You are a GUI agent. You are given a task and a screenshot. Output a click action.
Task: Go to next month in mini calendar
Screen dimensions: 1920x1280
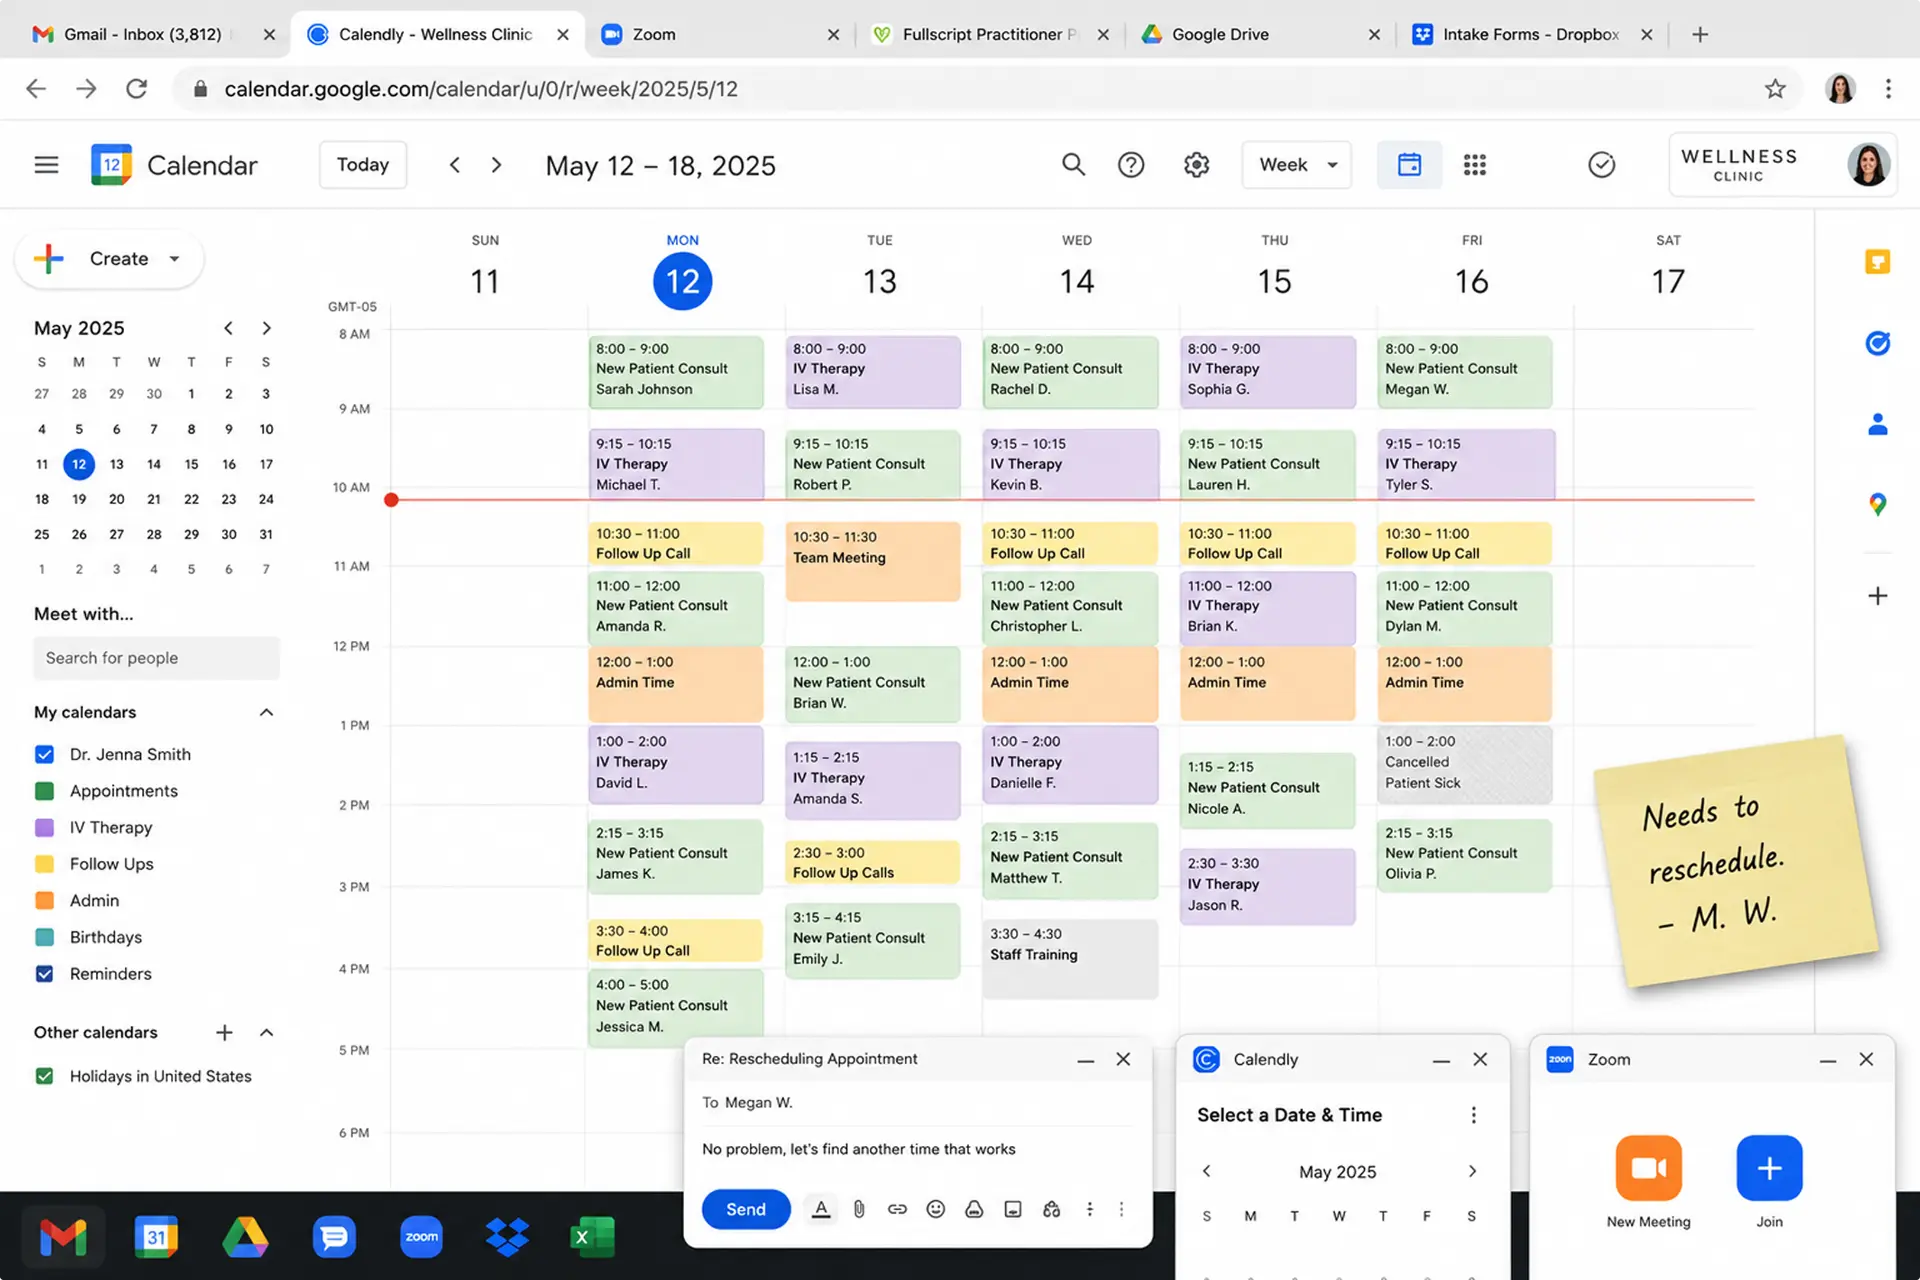point(266,328)
